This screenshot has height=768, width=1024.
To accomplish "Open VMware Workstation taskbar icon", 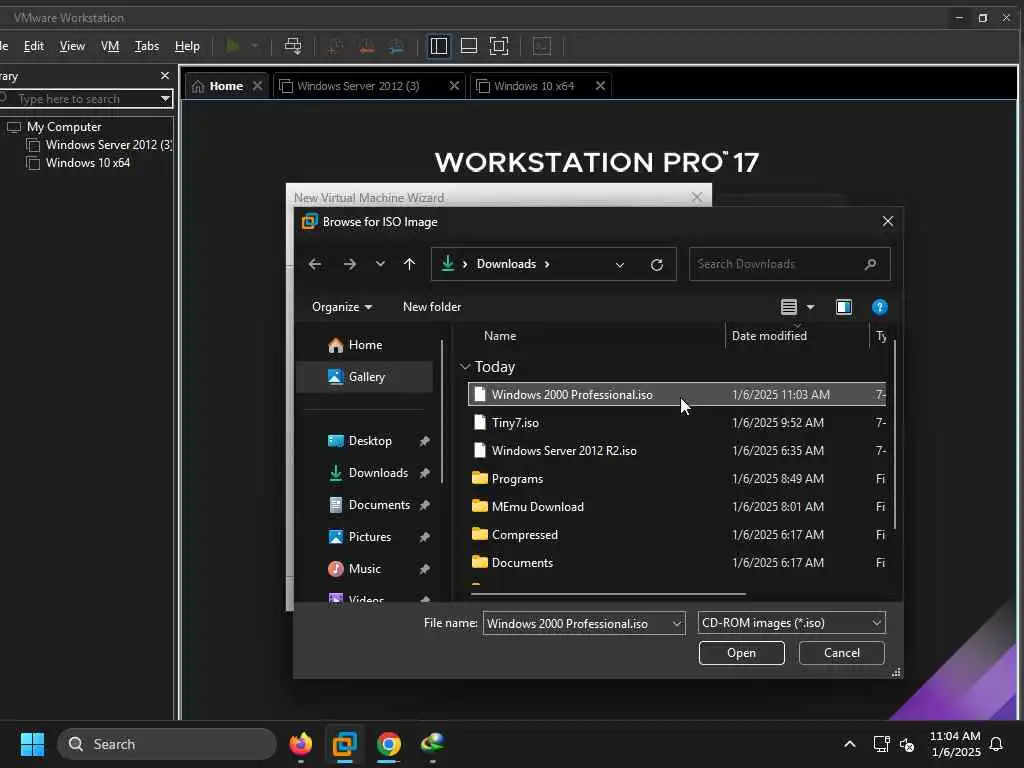I will 345,744.
